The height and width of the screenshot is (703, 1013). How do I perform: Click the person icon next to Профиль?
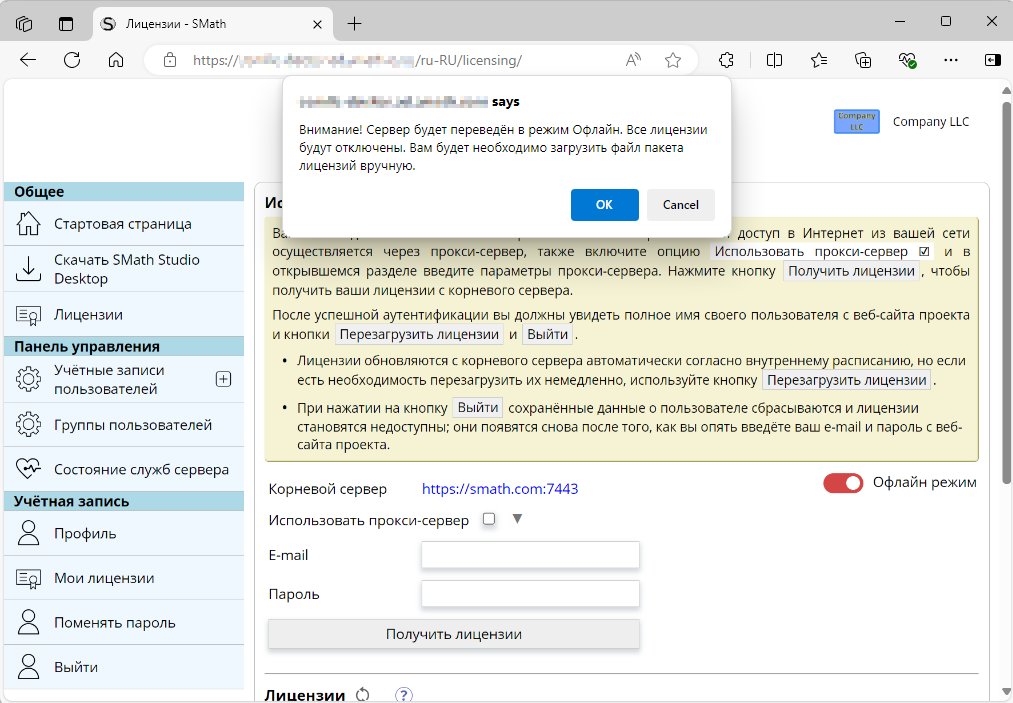point(28,533)
